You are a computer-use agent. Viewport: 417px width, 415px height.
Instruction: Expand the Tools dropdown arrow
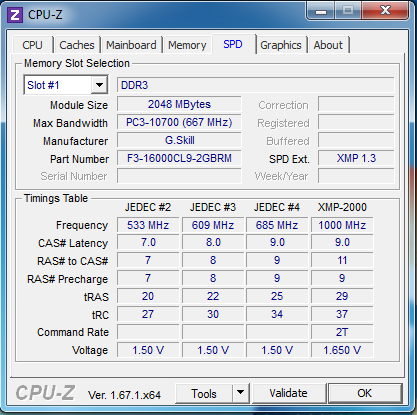point(240,393)
